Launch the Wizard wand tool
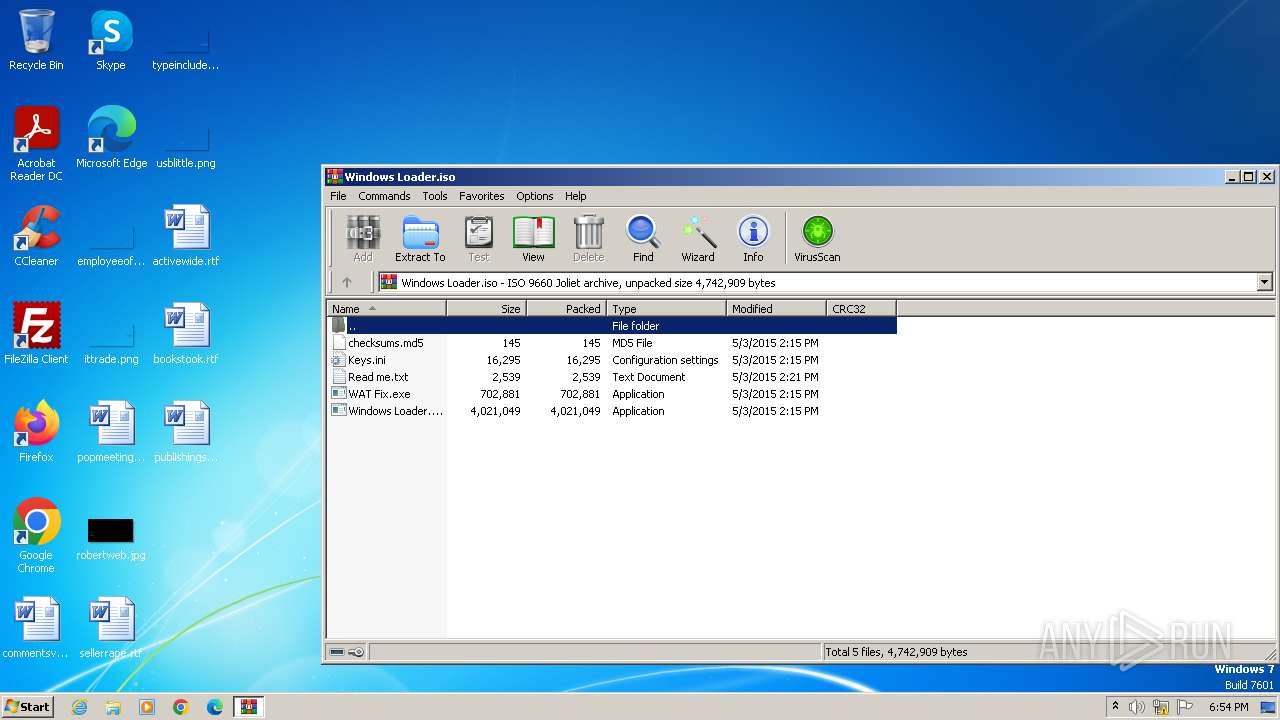This screenshot has height=720, width=1280. point(698,239)
